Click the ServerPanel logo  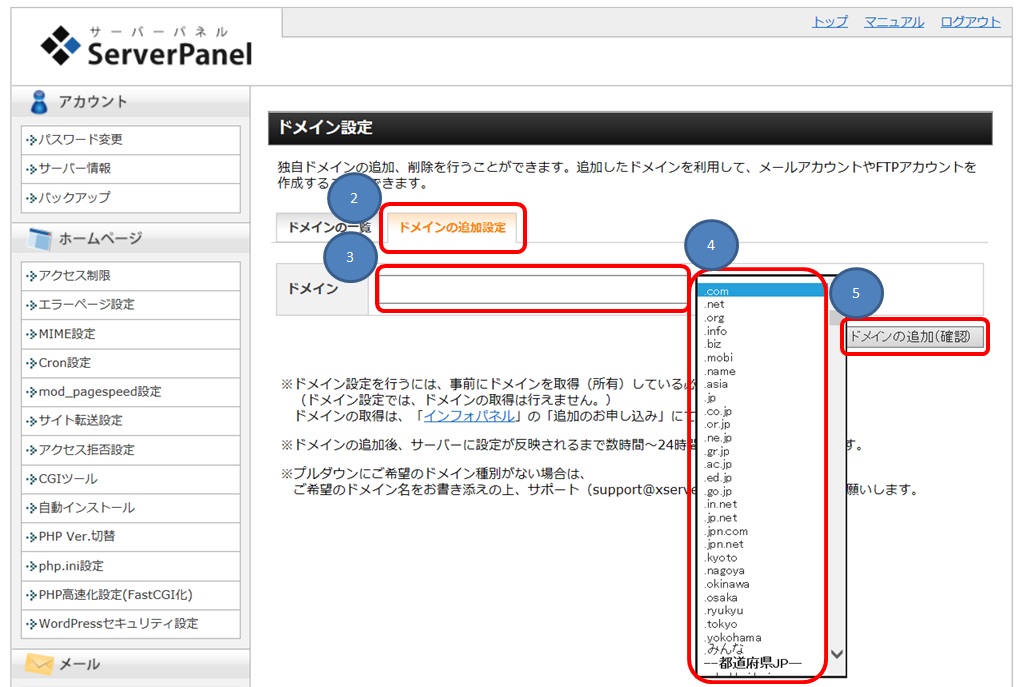(x=147, y=46)
